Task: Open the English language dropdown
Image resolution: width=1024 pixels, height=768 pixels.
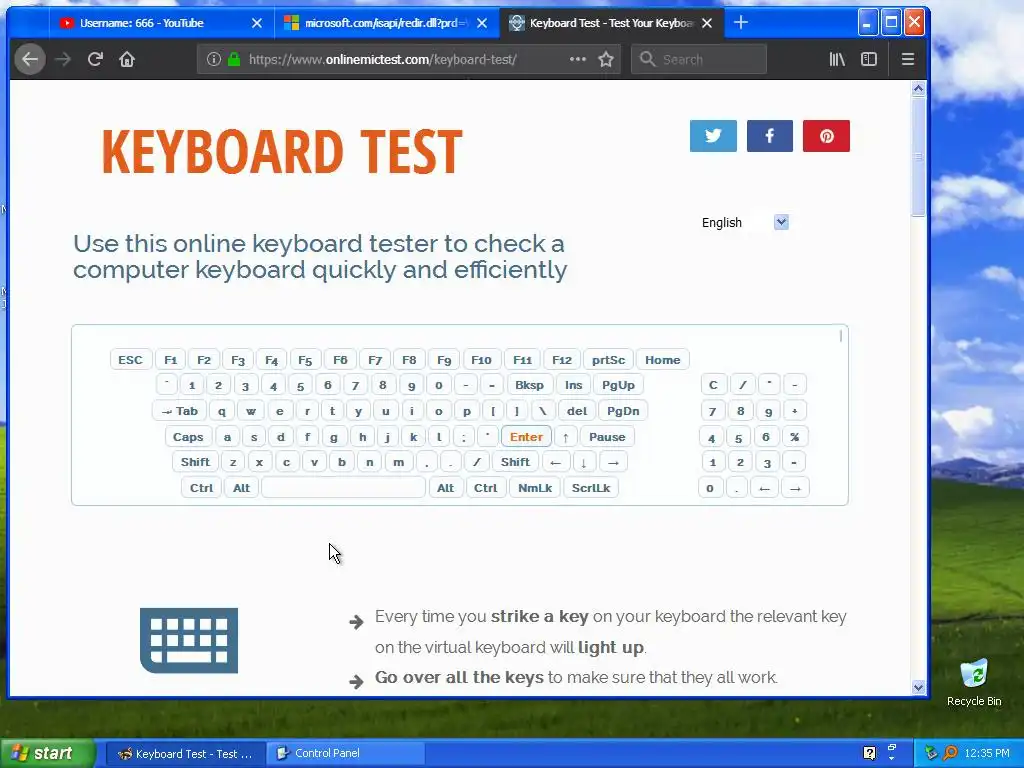Action: coord(744,223)
